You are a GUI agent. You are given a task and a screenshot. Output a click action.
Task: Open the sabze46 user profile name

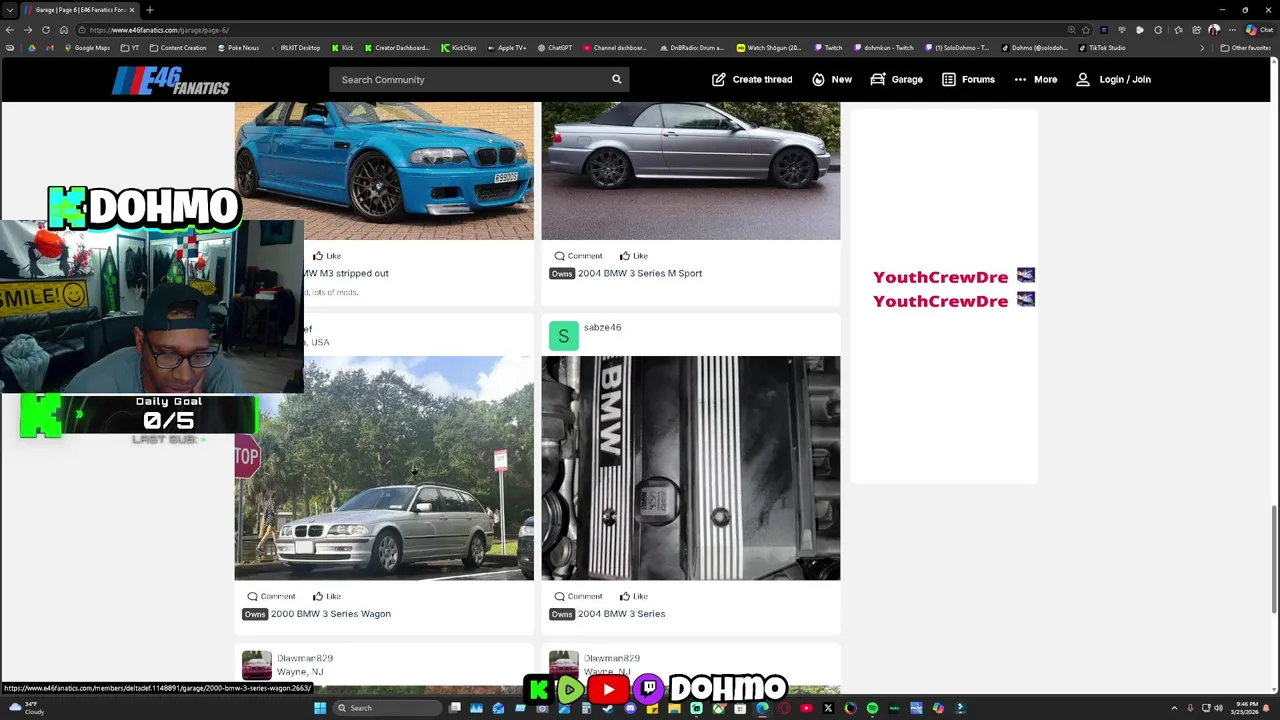point(602,327)
